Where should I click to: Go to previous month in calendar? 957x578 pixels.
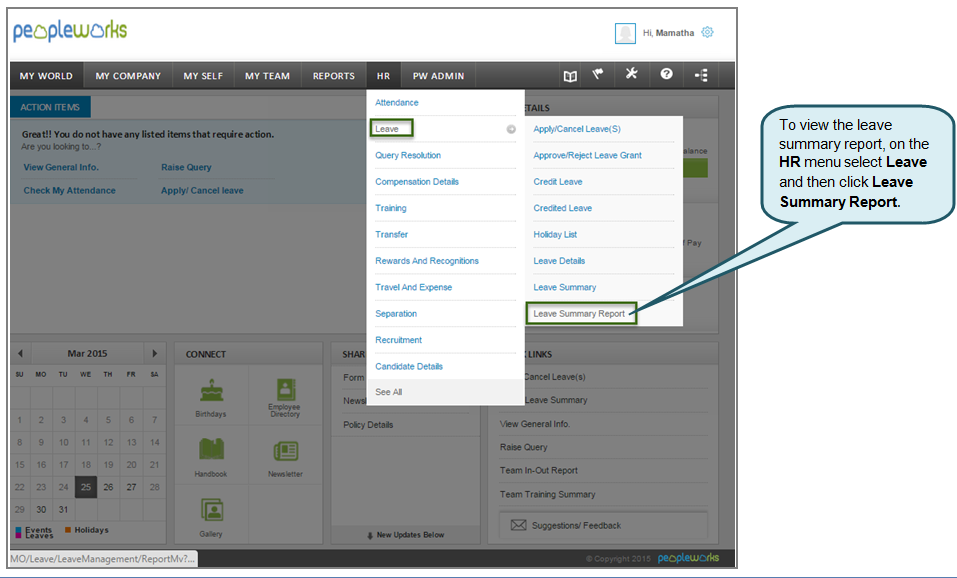[x=20, y=353]
